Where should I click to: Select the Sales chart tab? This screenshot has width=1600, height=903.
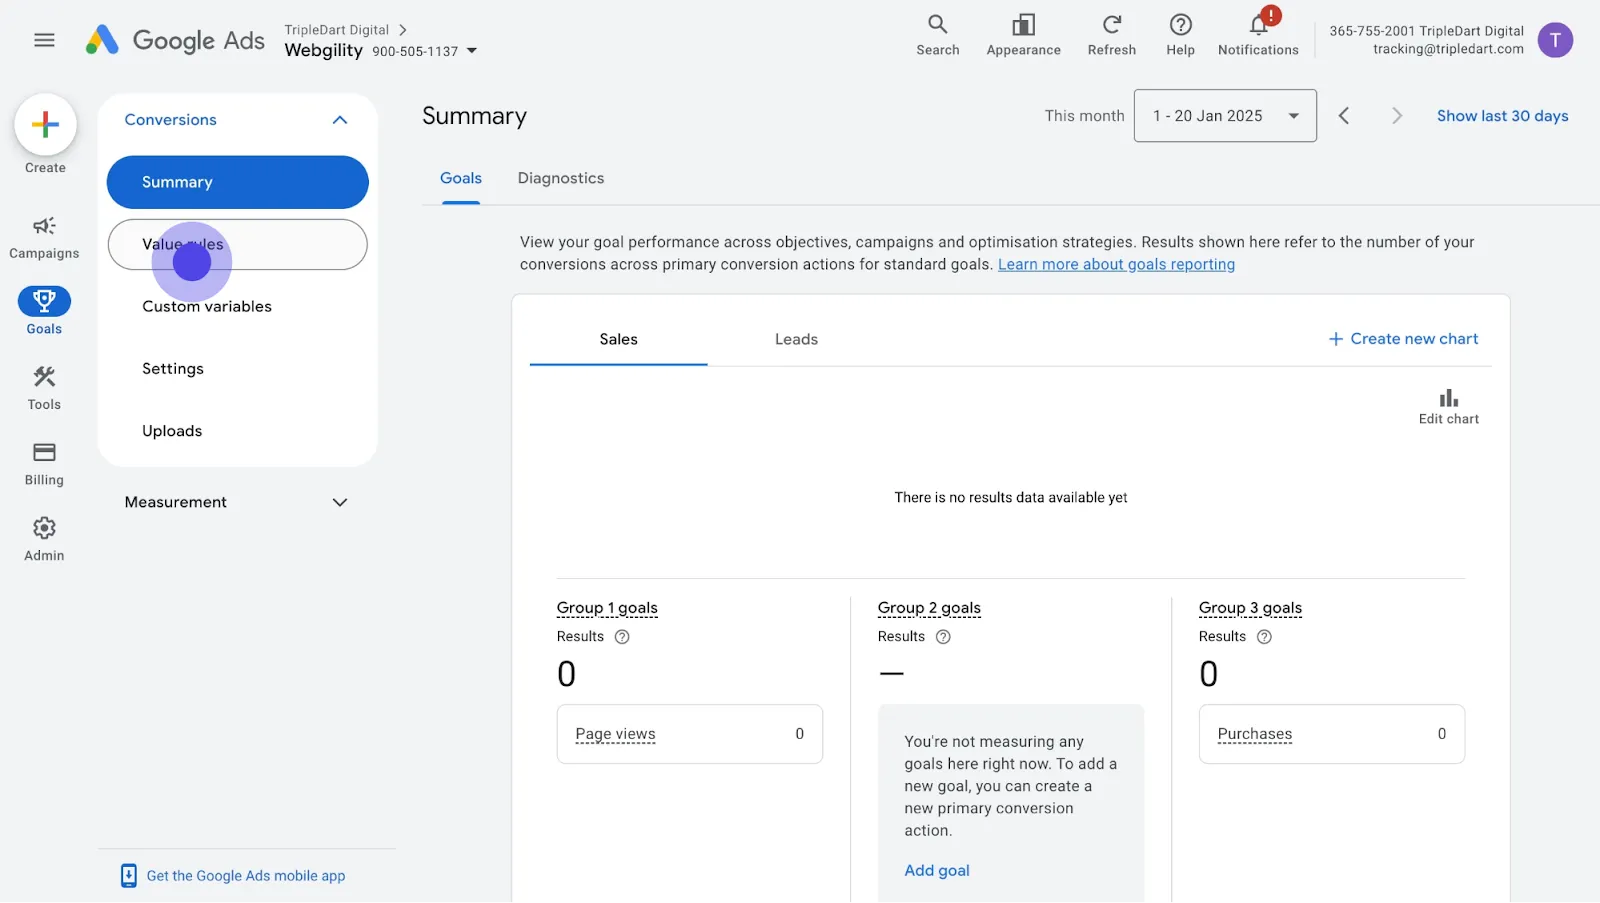[619, 340]
